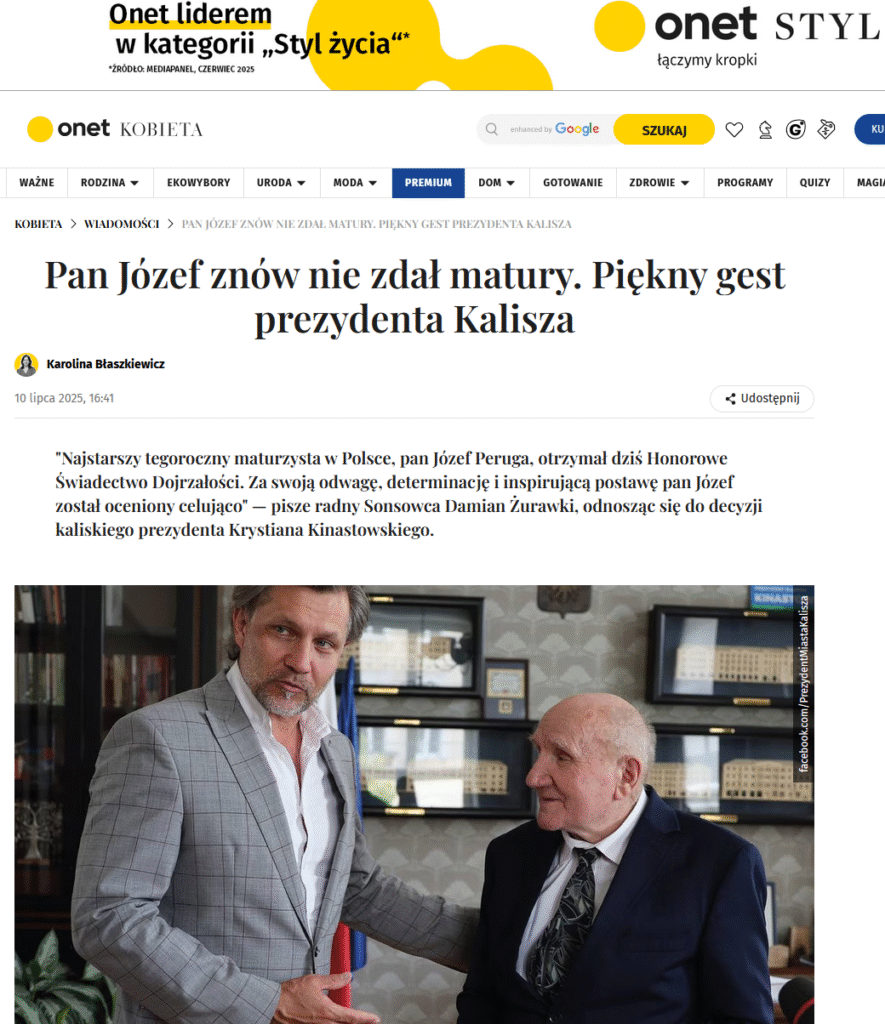Open the Dom dropdown menu
Image resolution: width=885 pixels, height=1024 pixels.
[x=496, y=183]
